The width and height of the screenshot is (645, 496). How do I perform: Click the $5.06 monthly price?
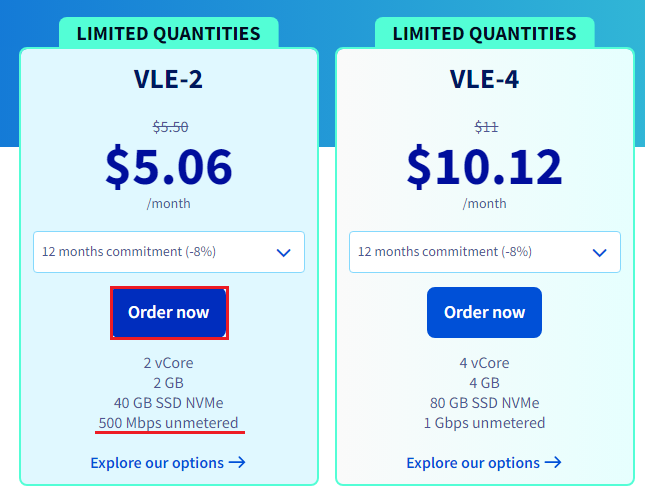[168, 166]
